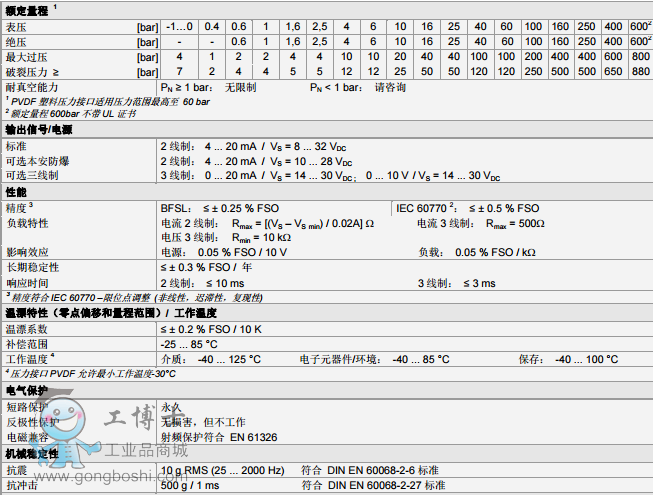The width and height of the screenshot is (653, 495).
Task: Click the 输出信号/电源 section header
Action: click(39, 130)
